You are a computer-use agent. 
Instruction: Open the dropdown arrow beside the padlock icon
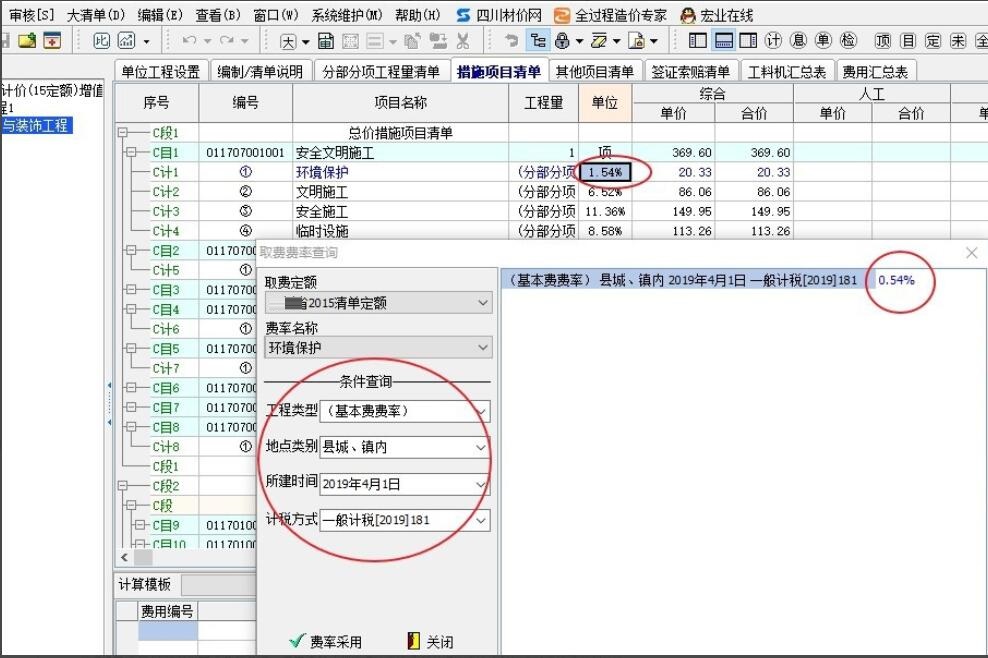tap(579, 42)
